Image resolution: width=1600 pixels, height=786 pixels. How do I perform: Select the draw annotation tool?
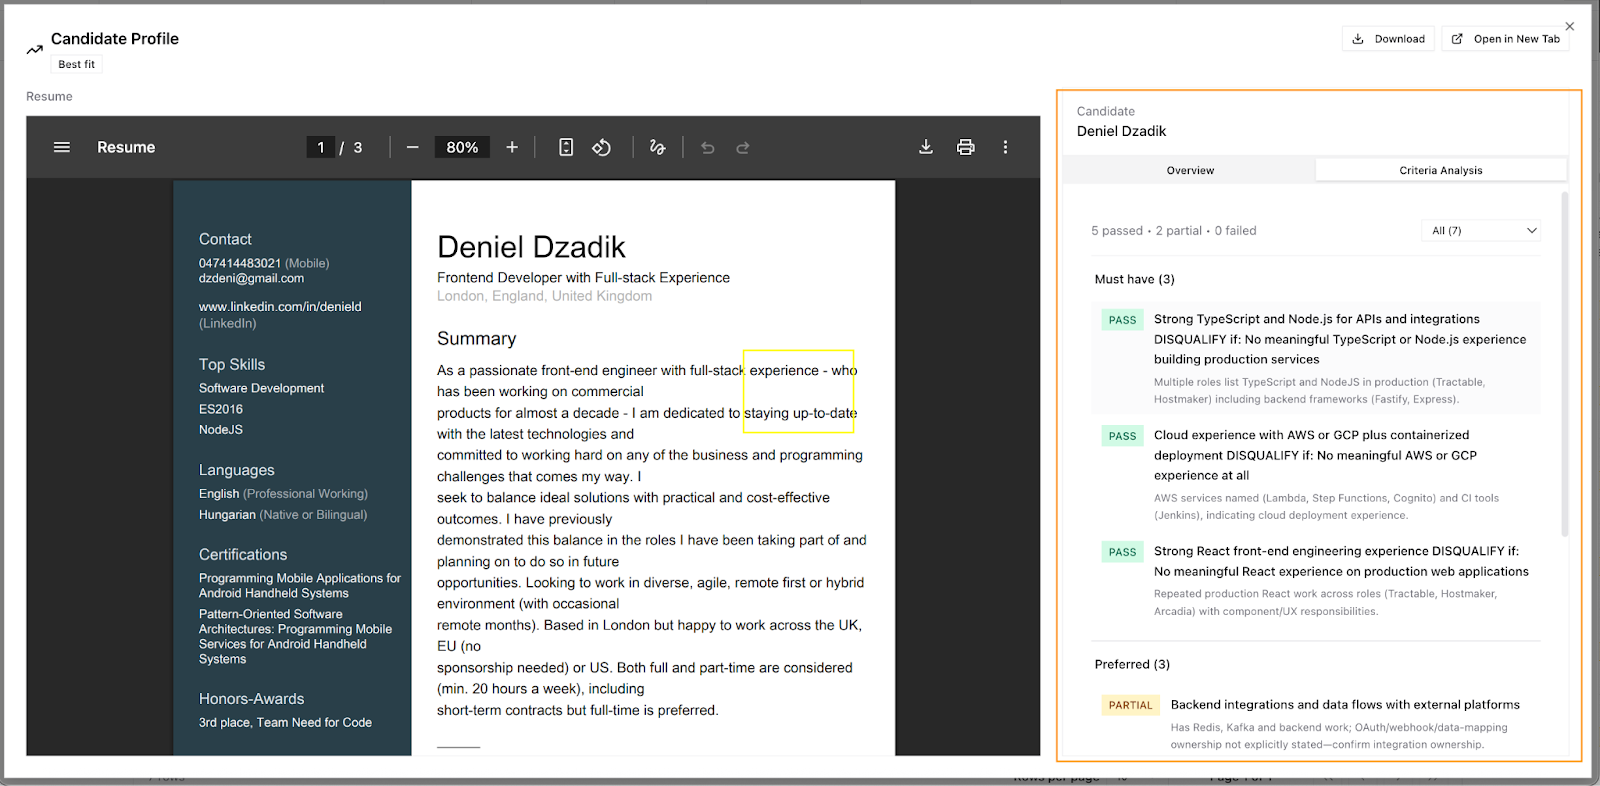(657, 147)
